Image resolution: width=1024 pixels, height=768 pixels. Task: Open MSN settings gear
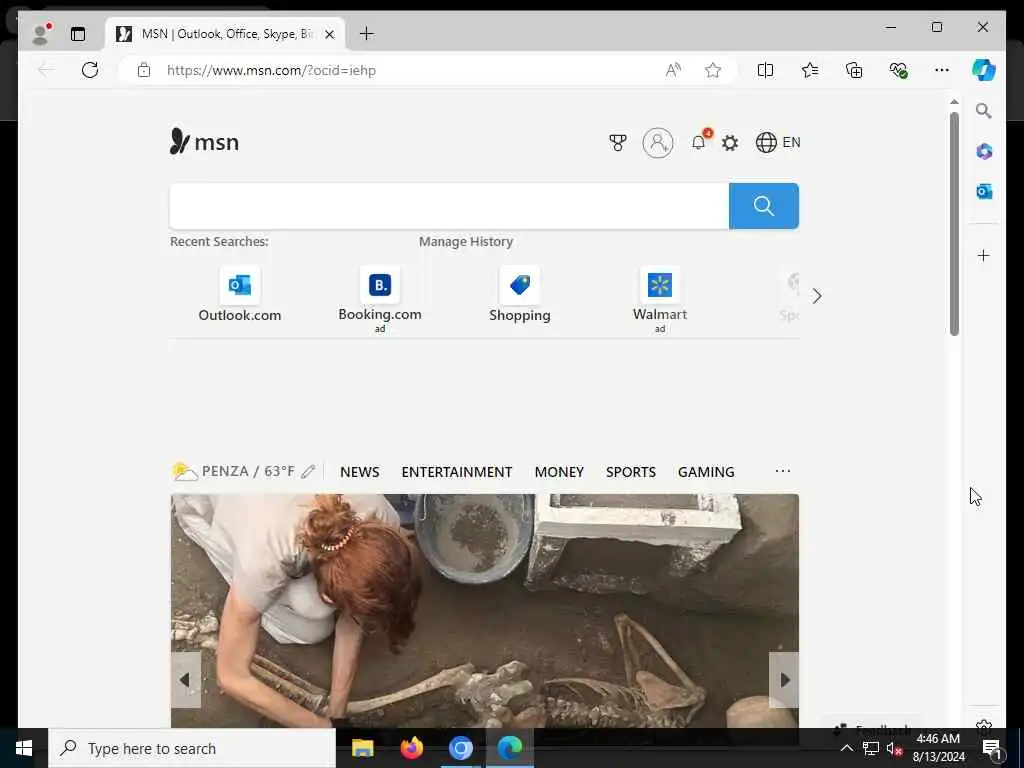[x=730, y=142]
